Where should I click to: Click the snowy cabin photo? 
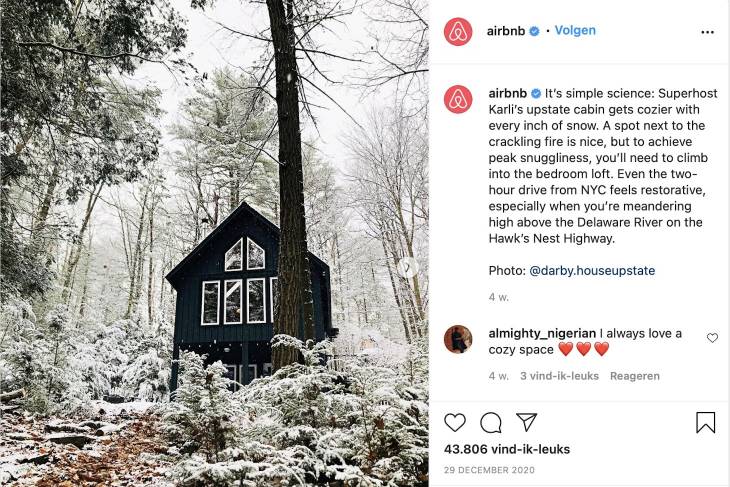pos(214,244)
